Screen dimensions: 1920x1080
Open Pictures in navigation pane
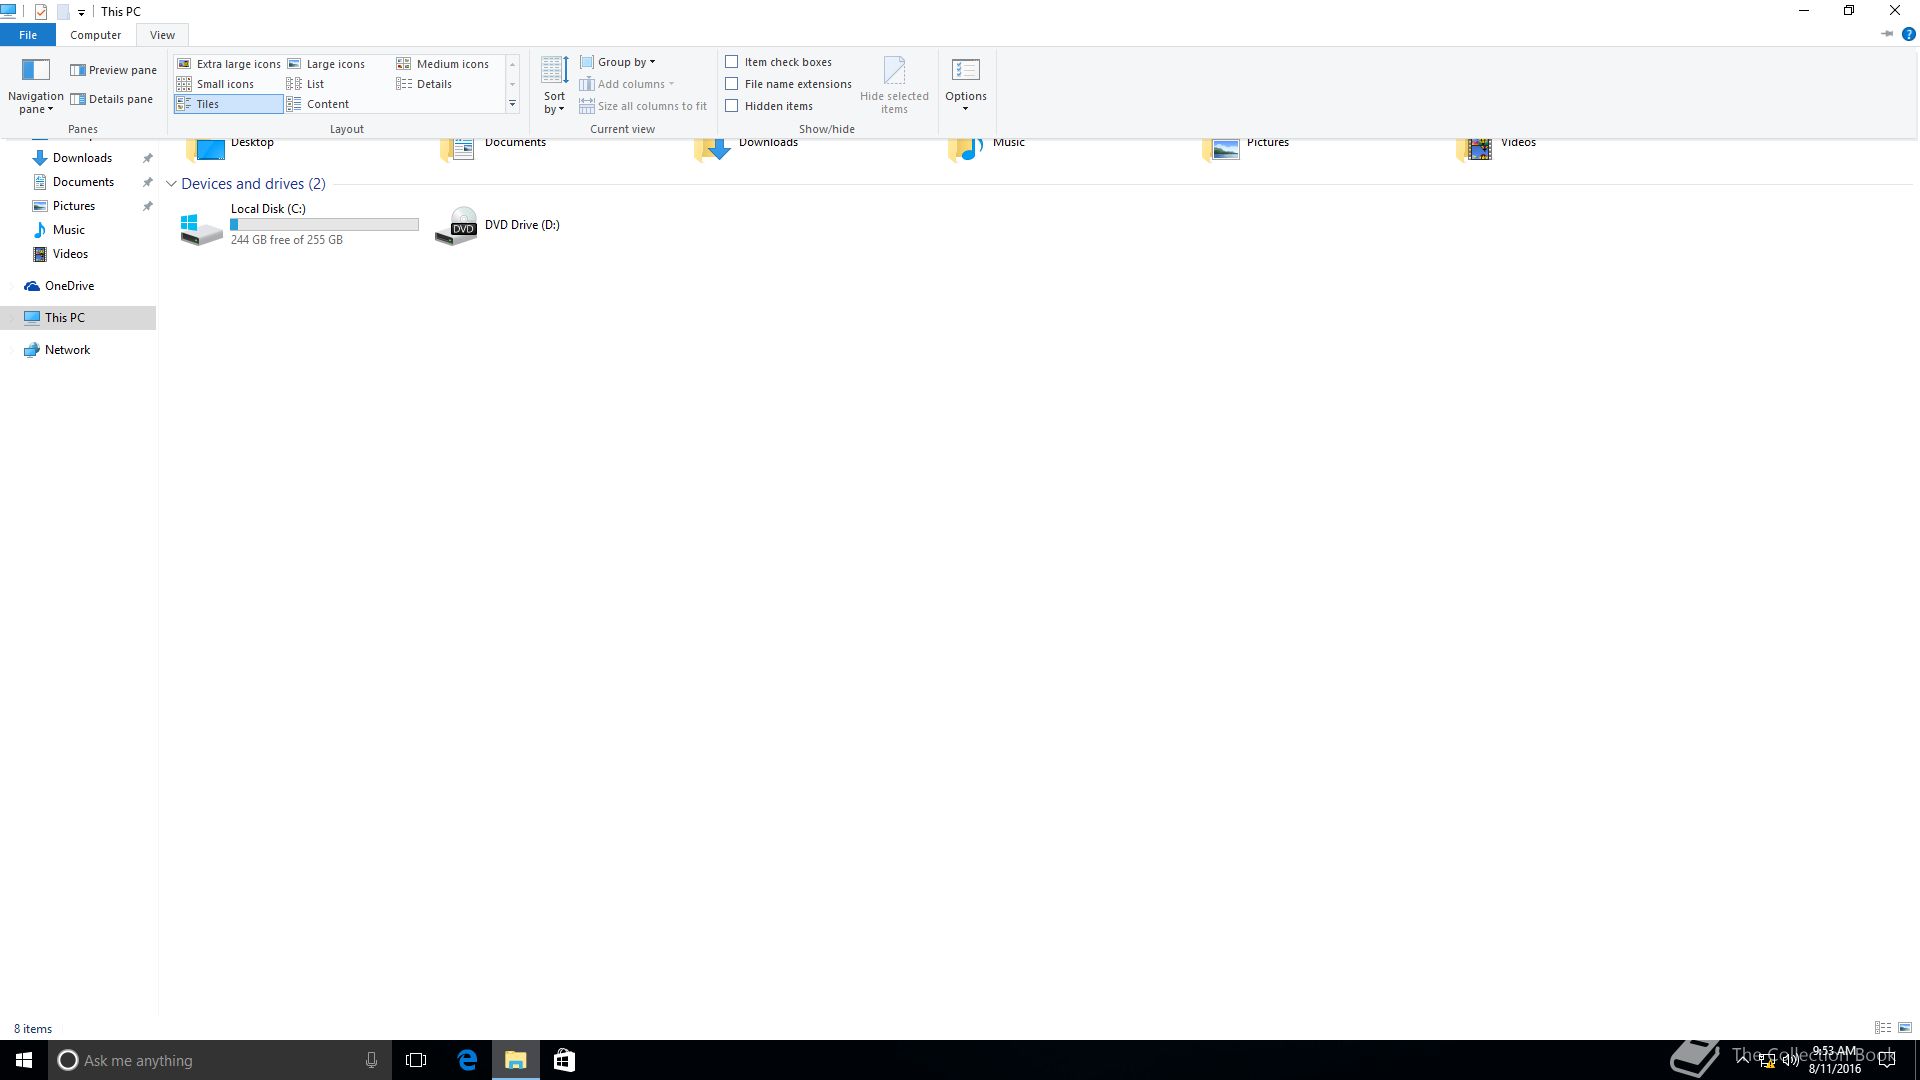click(x=74, y=206)
